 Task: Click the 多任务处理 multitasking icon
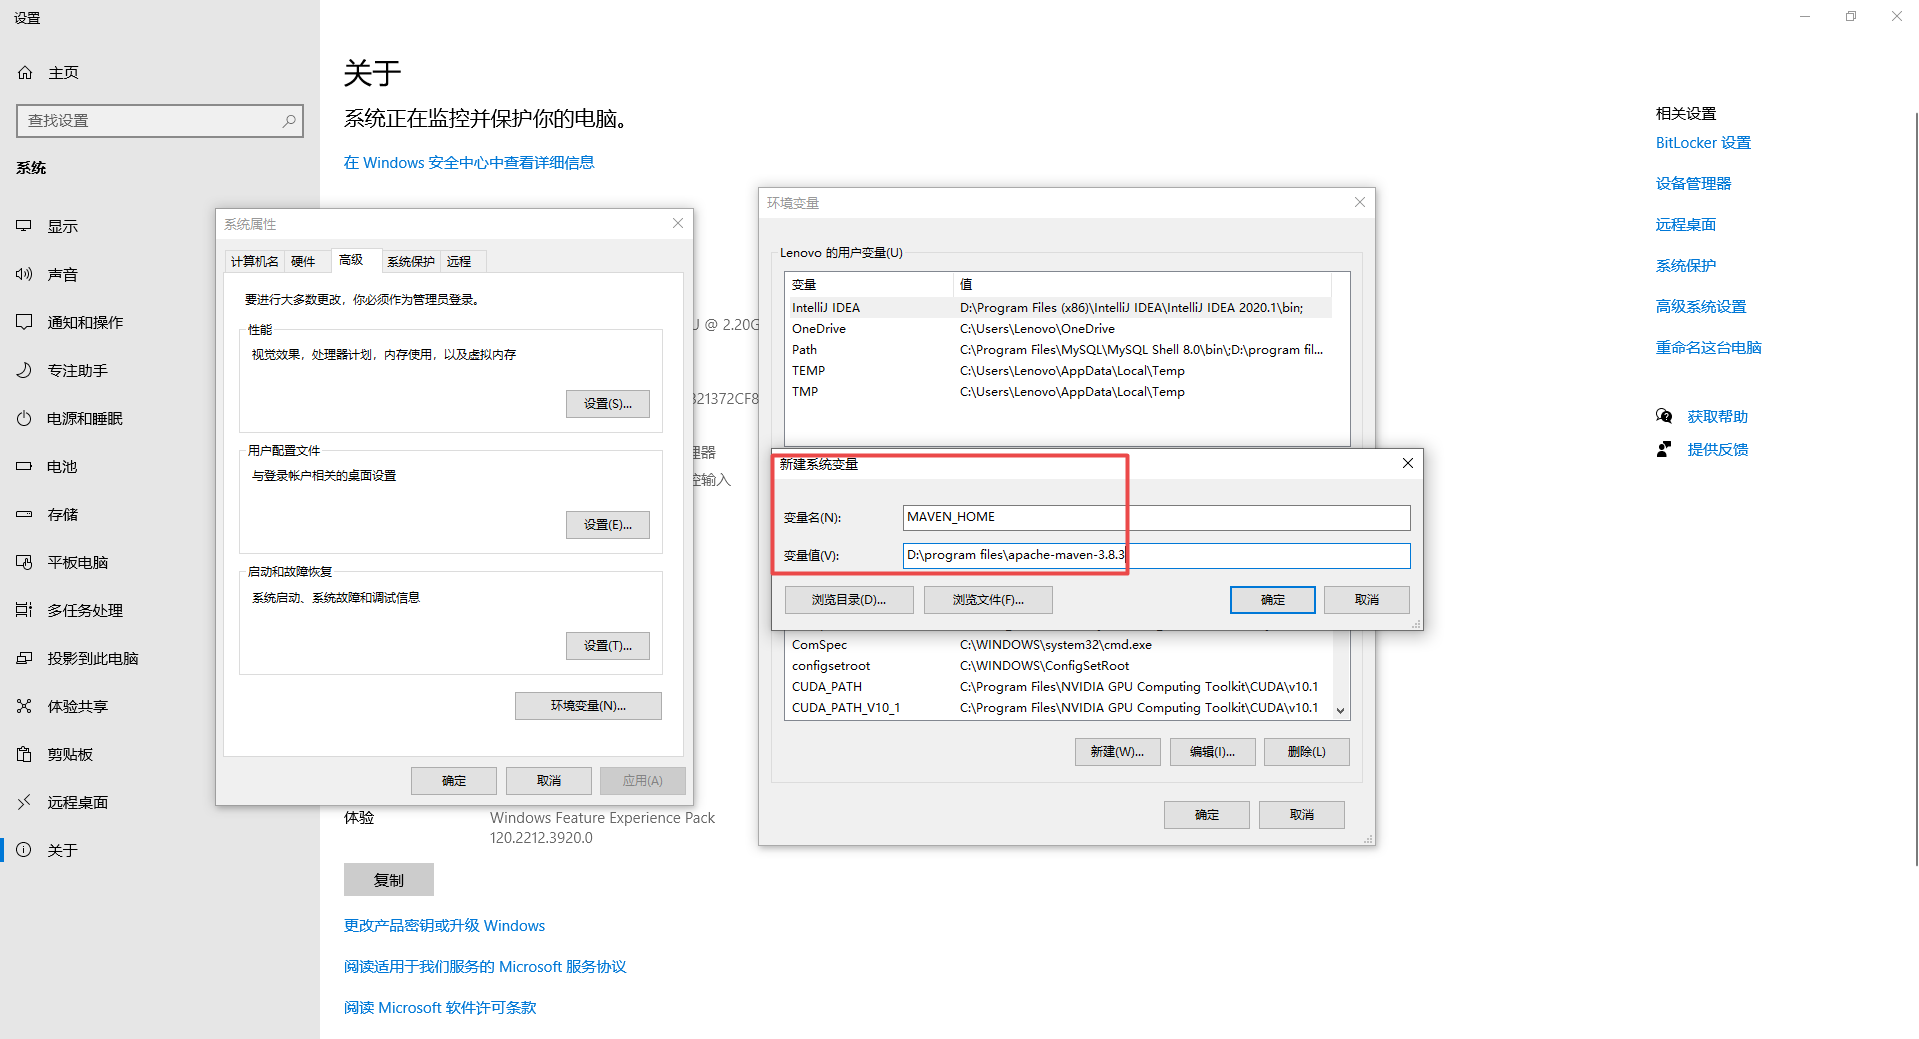click(24, 610)
